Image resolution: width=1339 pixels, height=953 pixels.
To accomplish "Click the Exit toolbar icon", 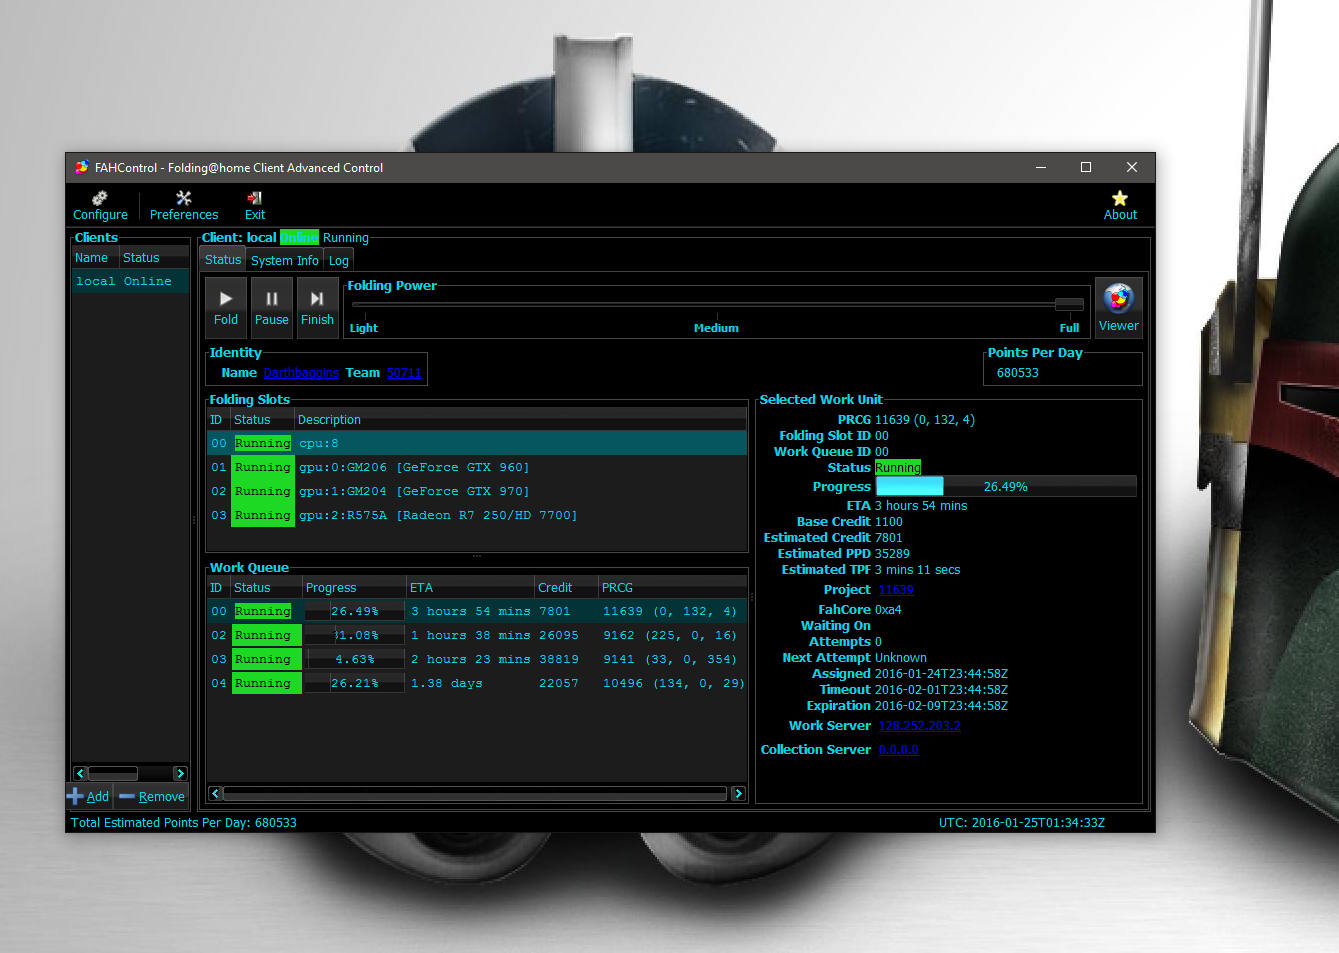I will click(x=255, y=206).
